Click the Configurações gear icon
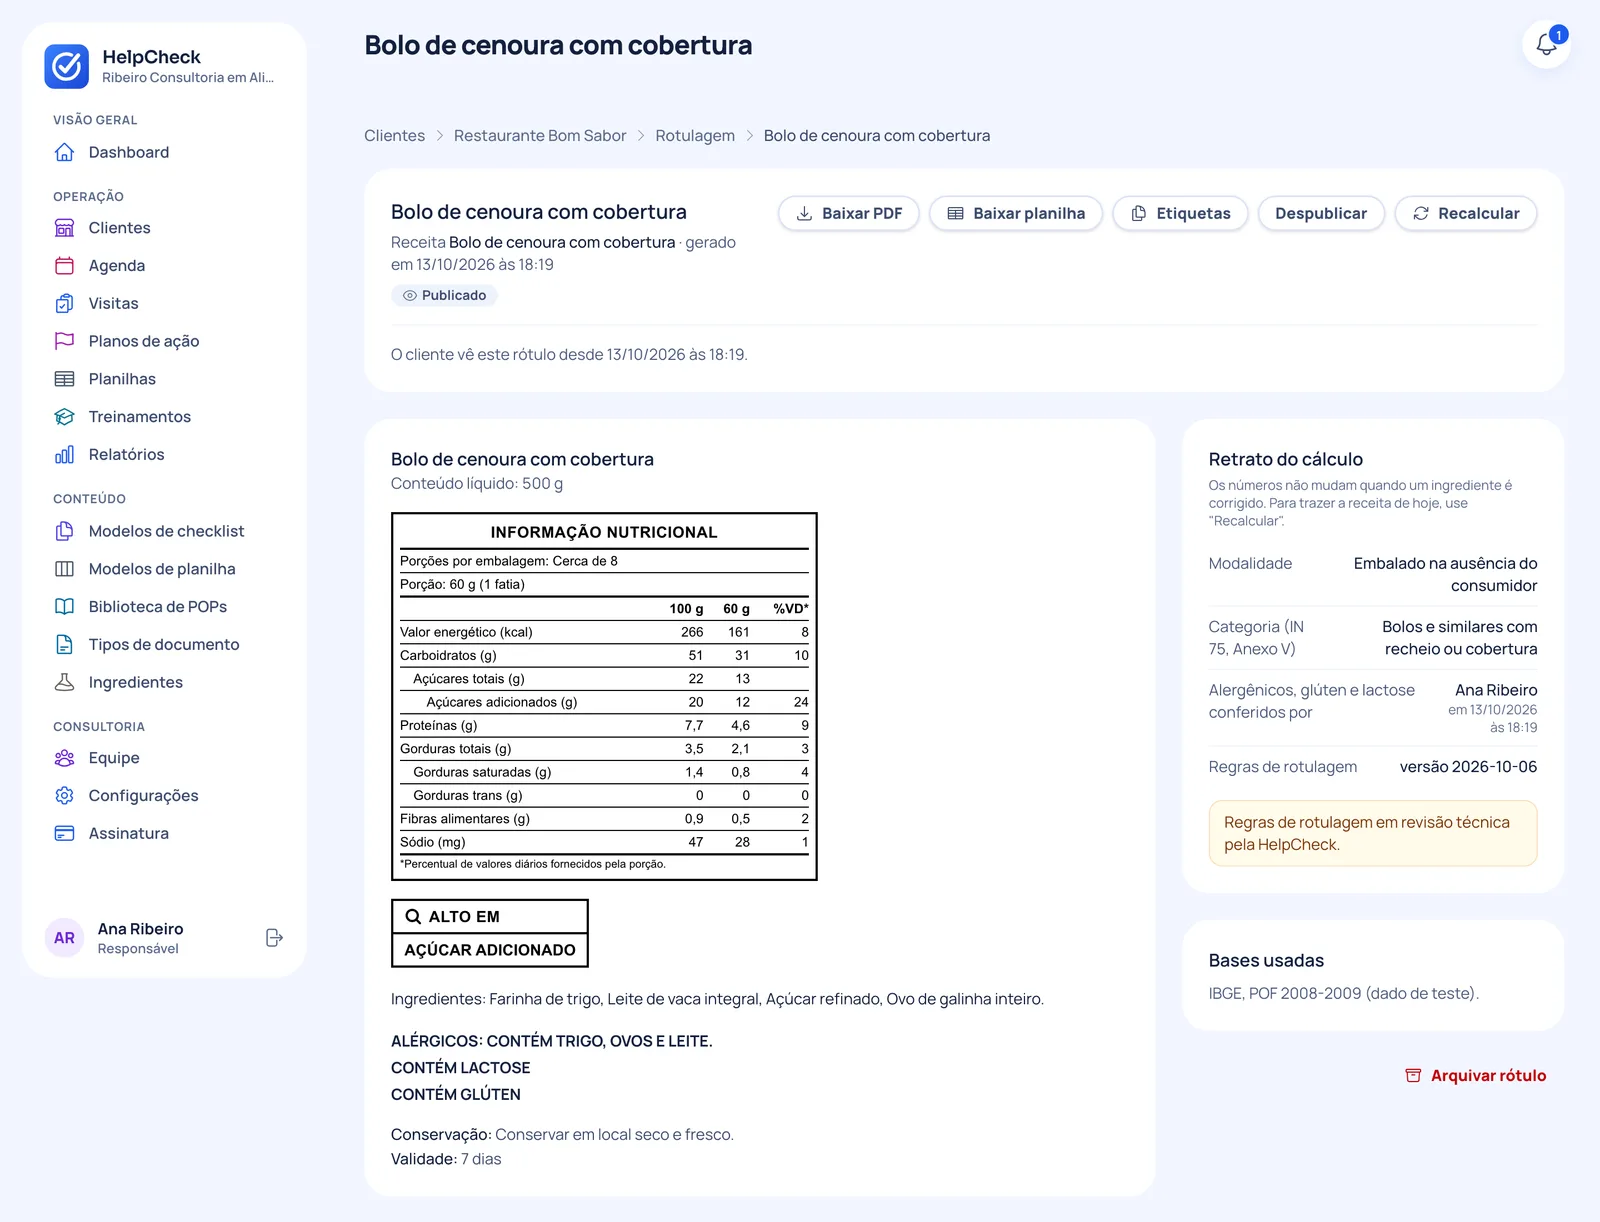 tap(64, 796)
